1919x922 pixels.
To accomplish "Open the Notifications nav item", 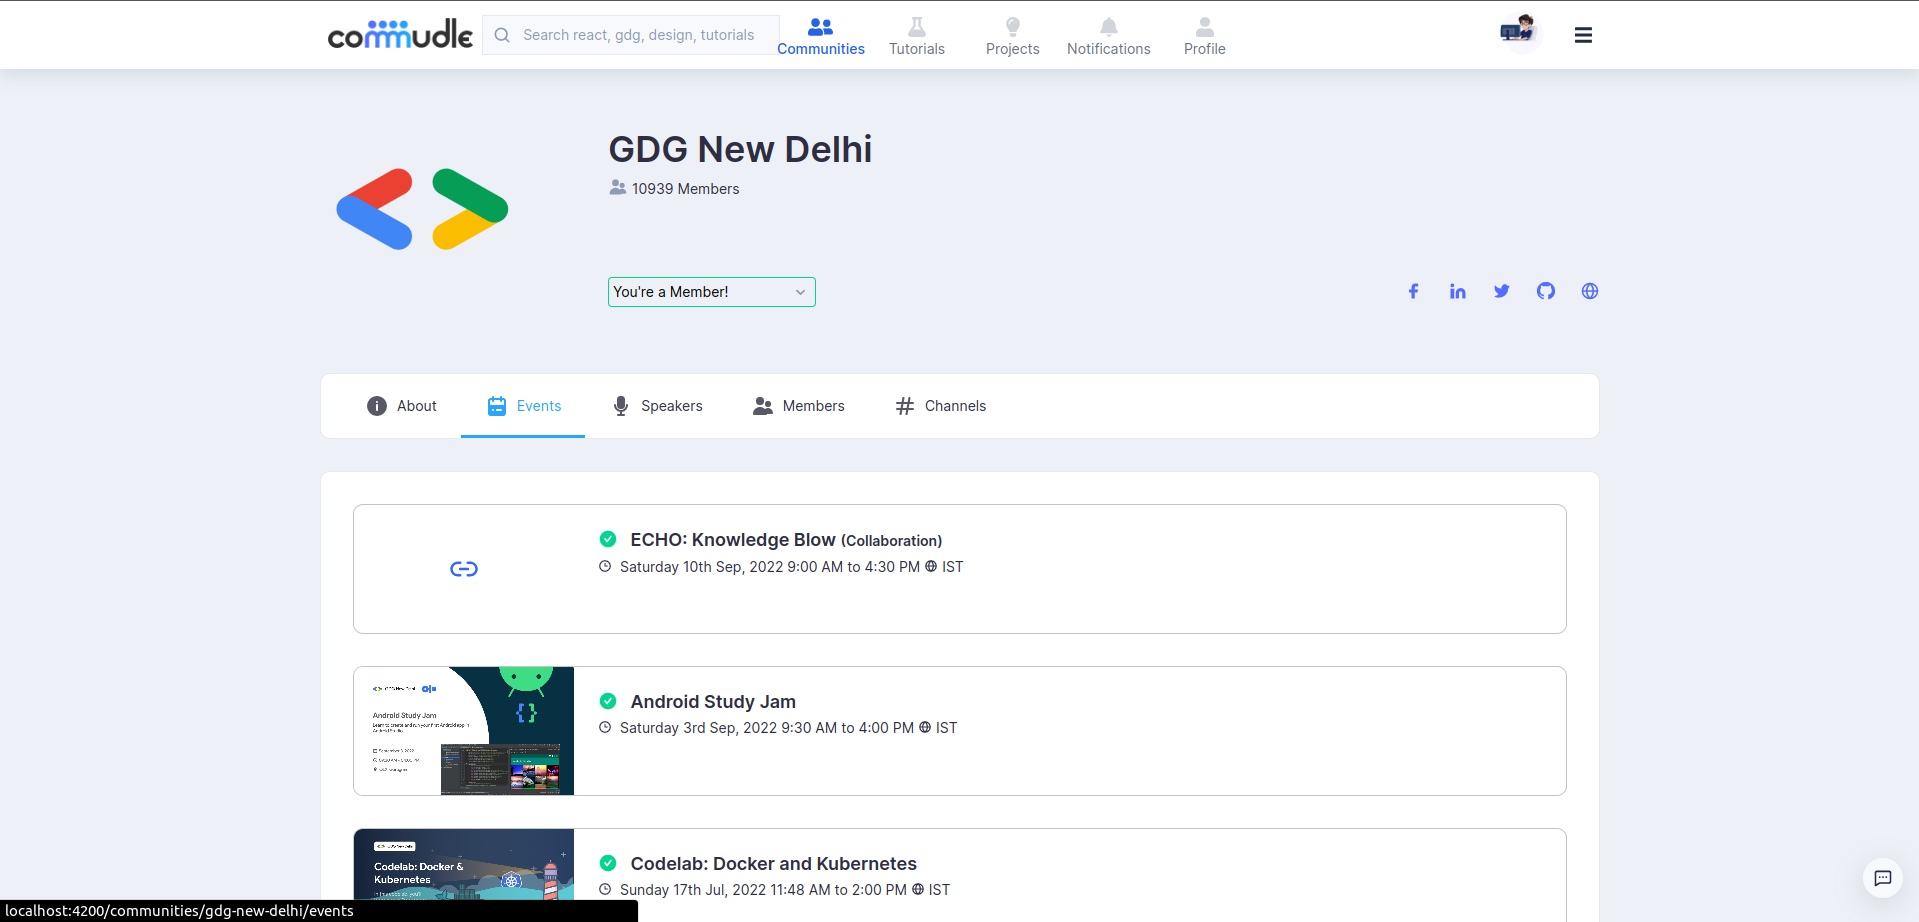I will click(1109, 36).
